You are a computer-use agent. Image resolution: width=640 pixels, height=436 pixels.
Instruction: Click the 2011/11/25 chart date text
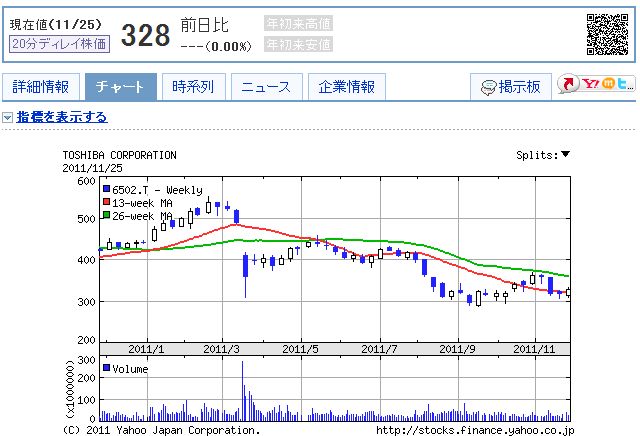[x=92, y=168]
